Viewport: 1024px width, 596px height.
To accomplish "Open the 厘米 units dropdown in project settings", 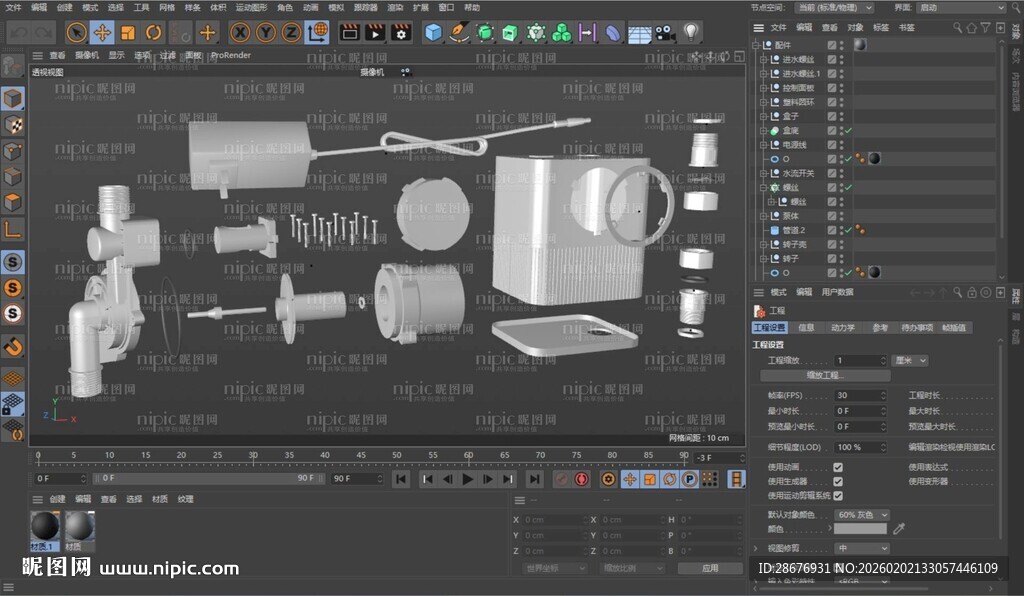I will pos(910,360).
